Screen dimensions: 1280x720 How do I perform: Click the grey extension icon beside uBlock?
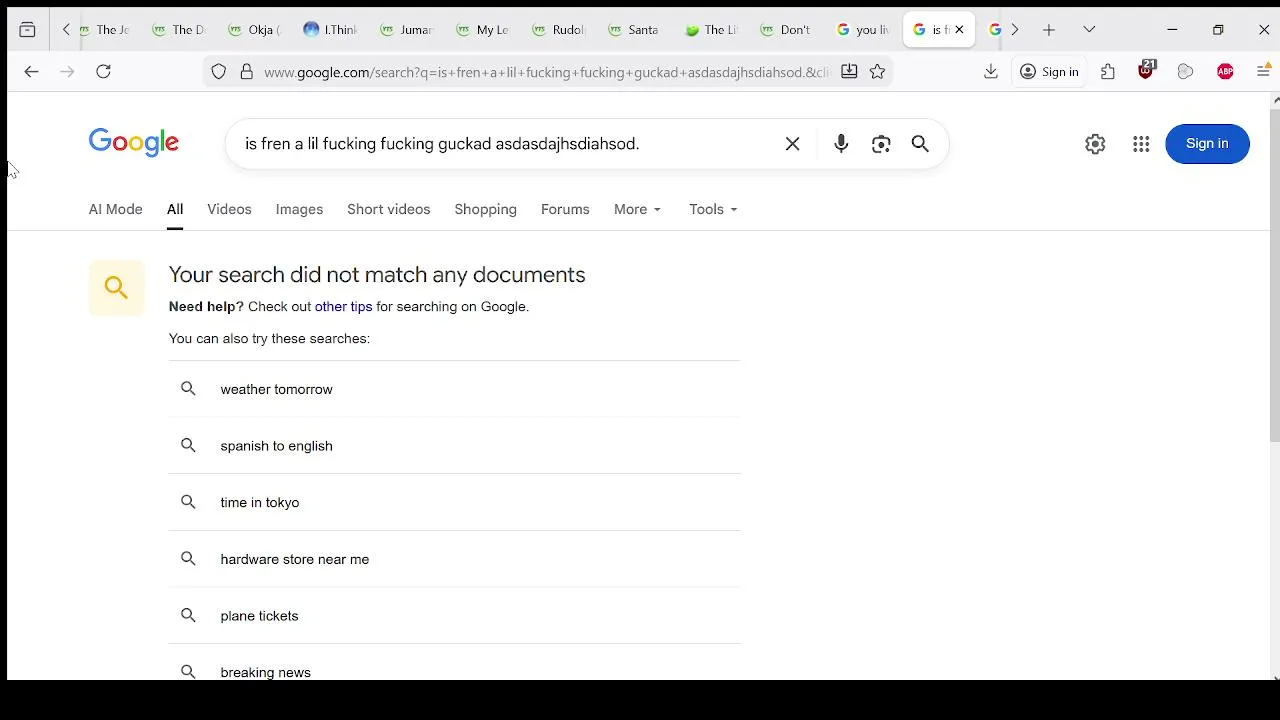1186,72
